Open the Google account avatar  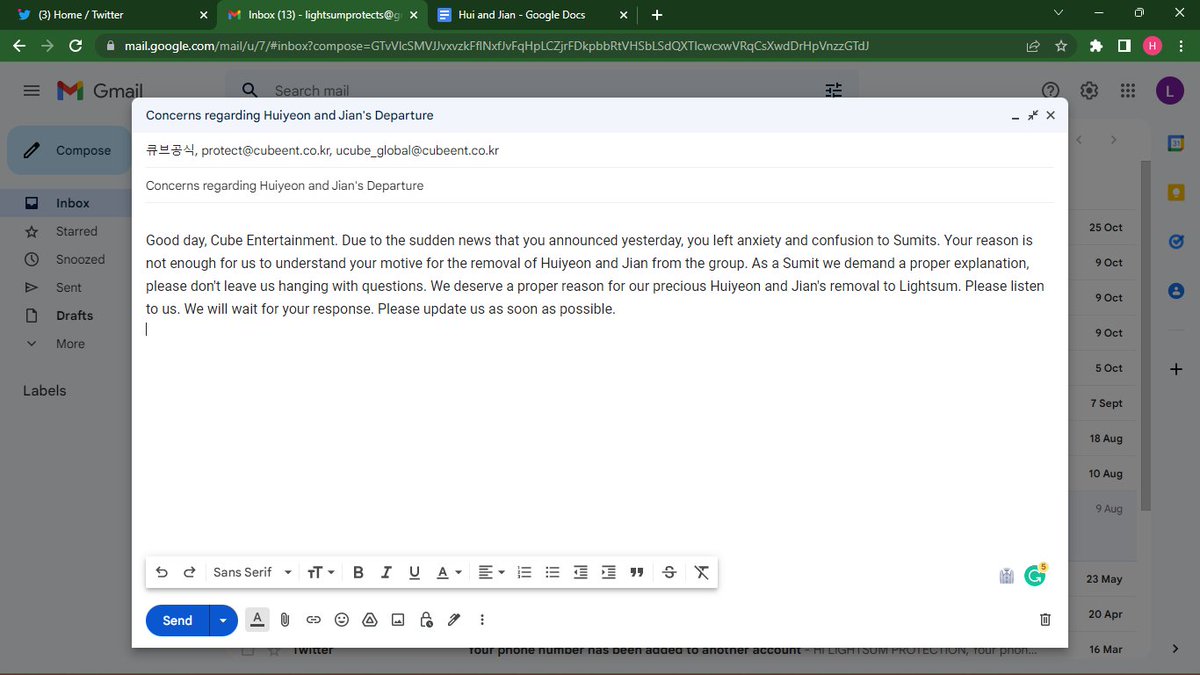coord(1169,91)
